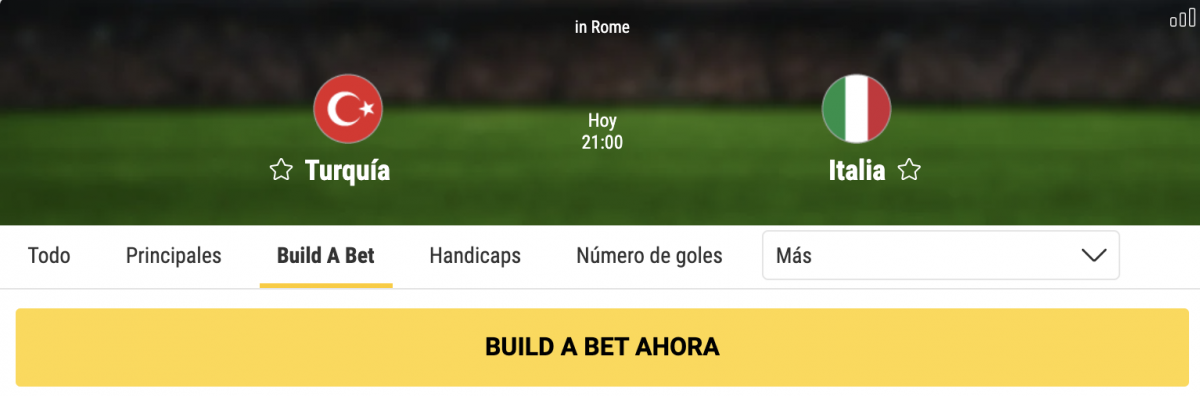Favorite Turquía with the star icon
The width and height of the screenshot is (1200, 396).
(x=281, y=171)
